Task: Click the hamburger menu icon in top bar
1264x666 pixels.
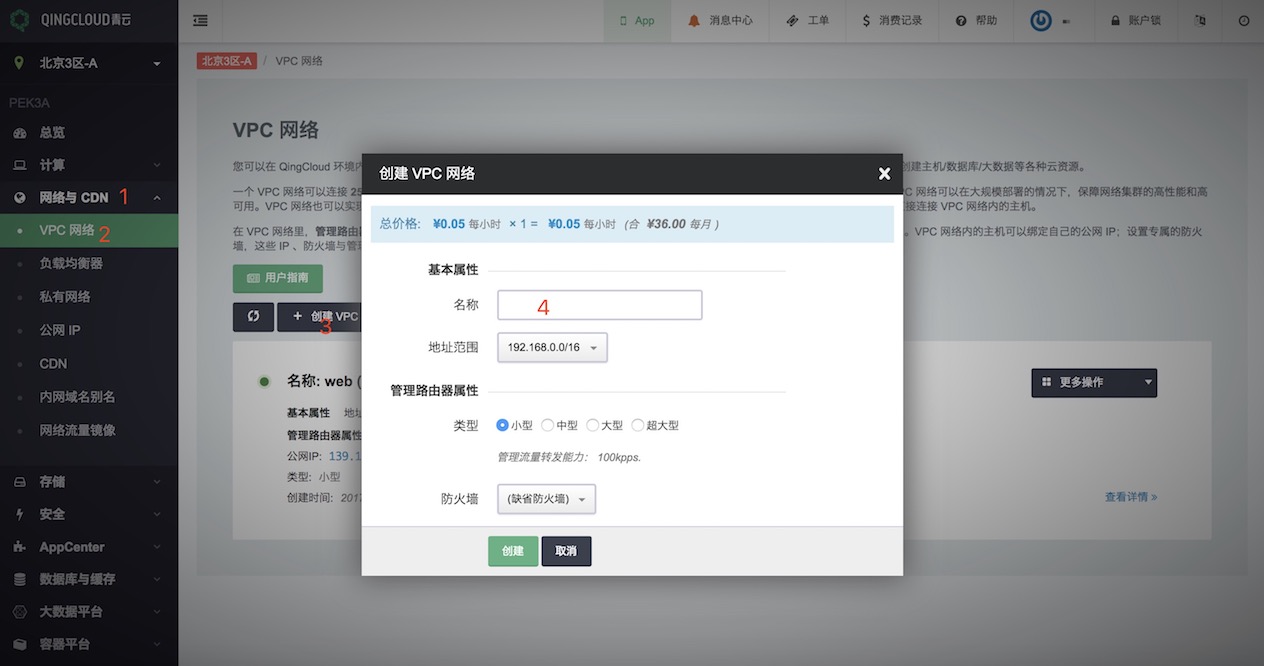Action: pos(201,20)
